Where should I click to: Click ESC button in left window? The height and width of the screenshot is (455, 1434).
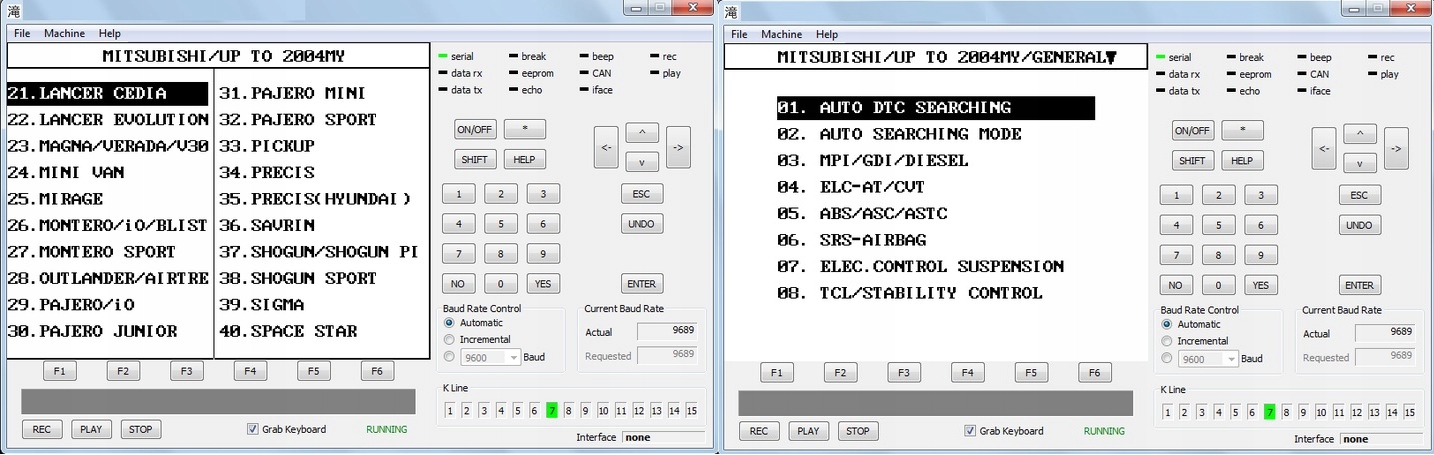[641, 194]
